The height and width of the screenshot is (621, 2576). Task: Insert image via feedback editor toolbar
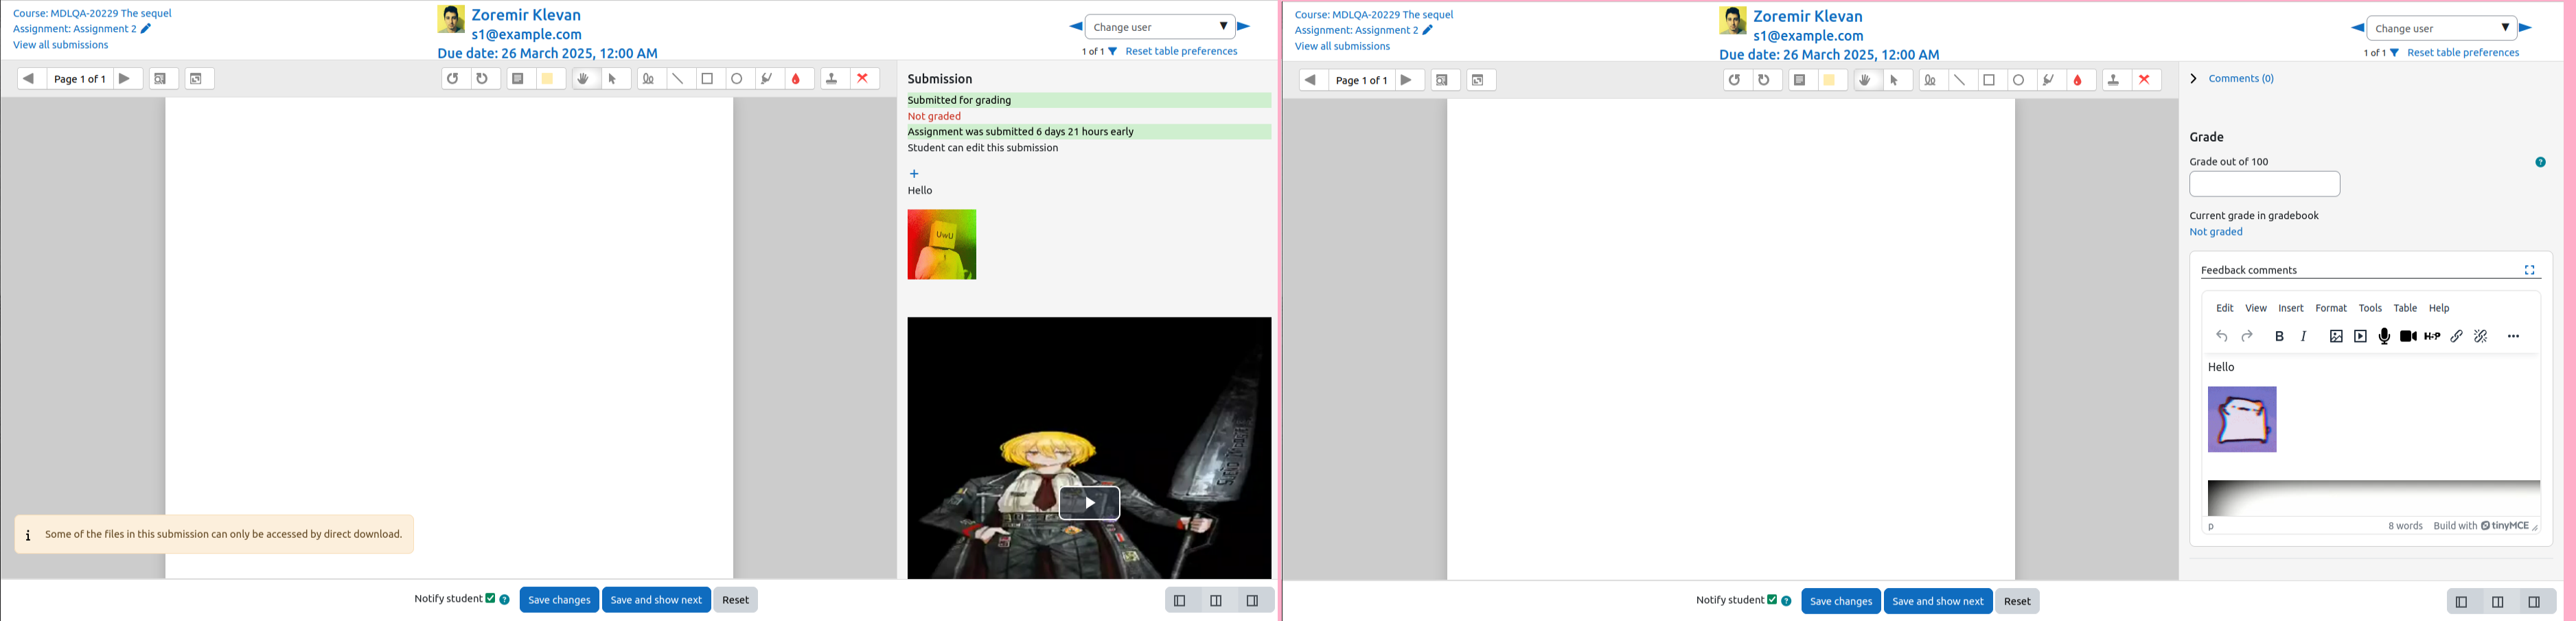2336,337
